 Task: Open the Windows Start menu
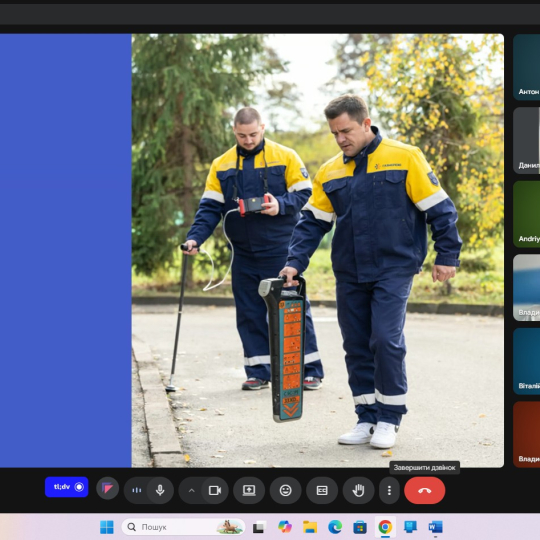[x=107, y=527]
